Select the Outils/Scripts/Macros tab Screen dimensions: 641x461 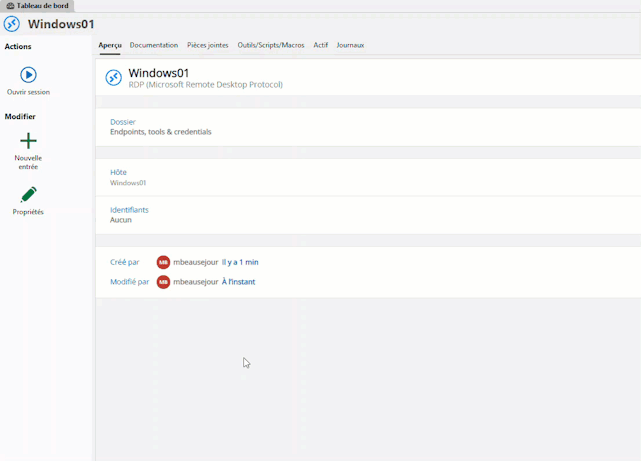pos(271,45)
